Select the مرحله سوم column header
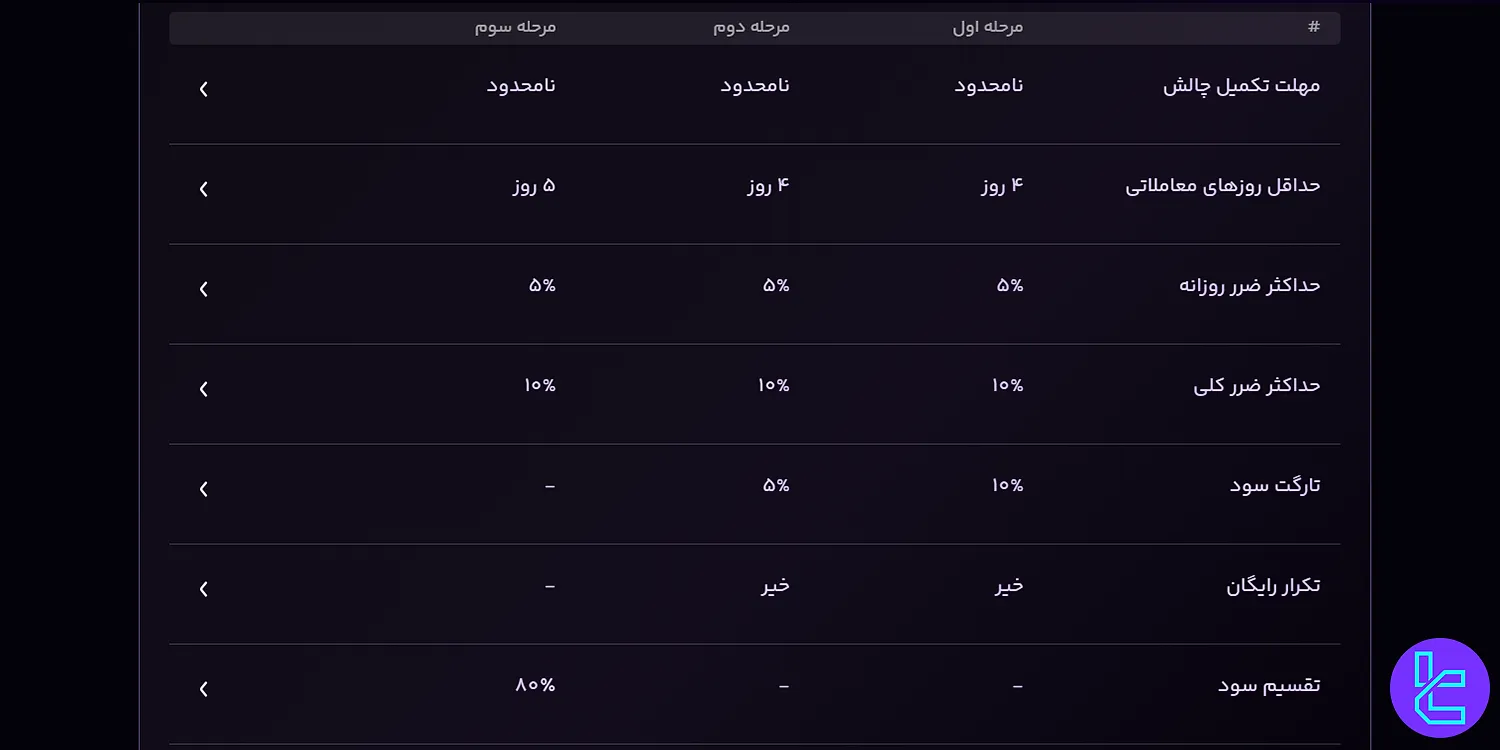Image resolution: width=1500 pixels, height=750 pixels. pos(515,27)
